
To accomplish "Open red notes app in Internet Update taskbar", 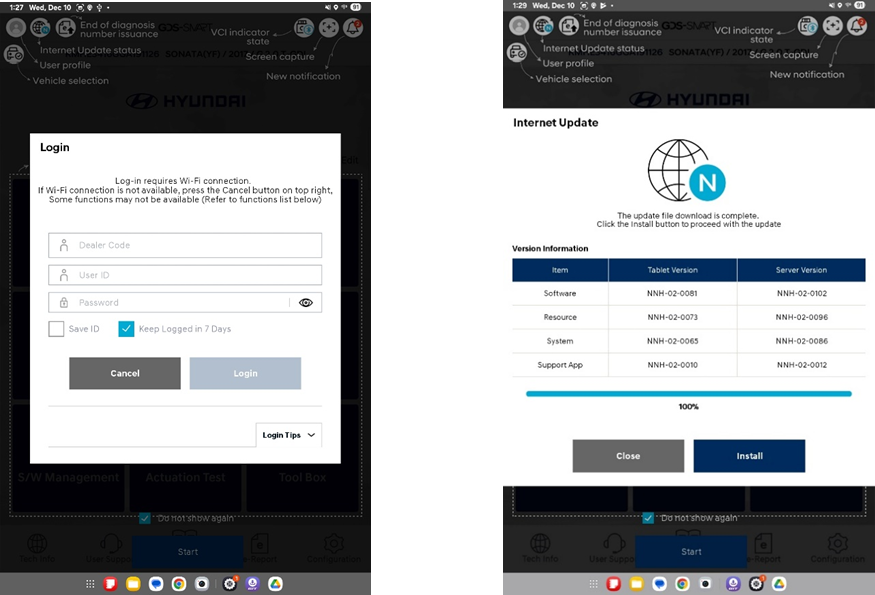I will [x=614, y=584].
